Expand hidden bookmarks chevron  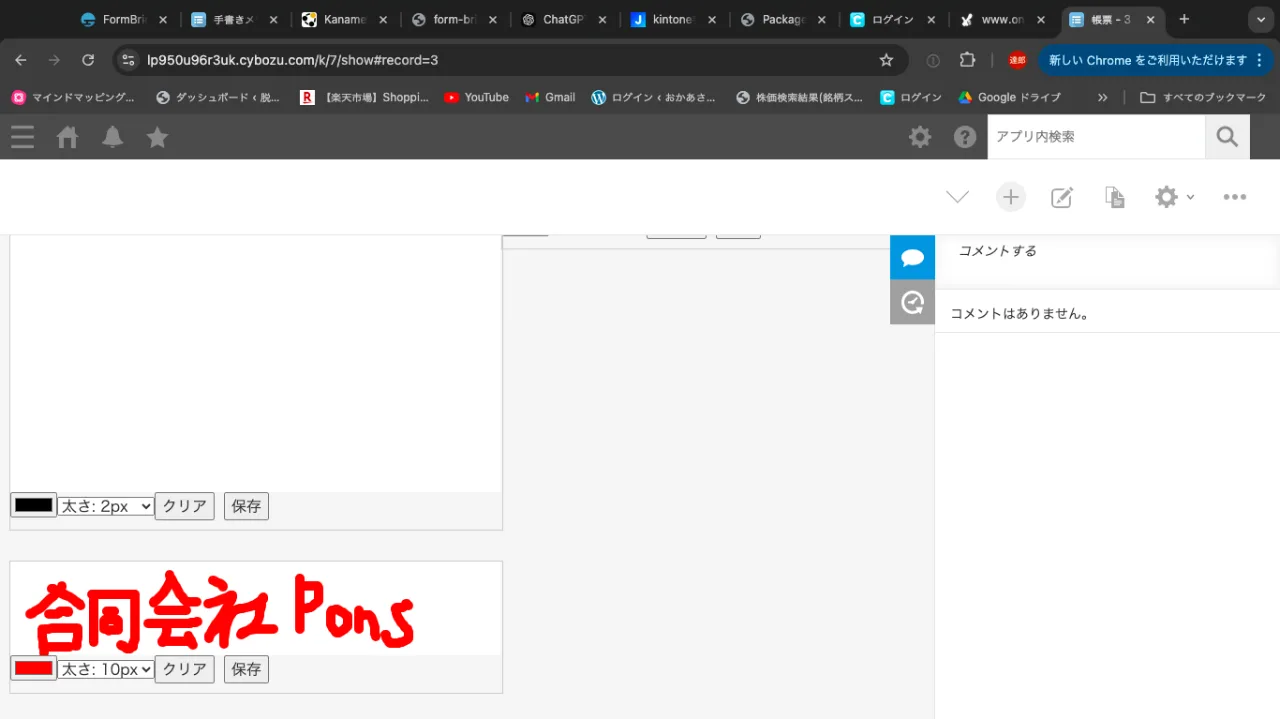click(x=1103, y=97)
